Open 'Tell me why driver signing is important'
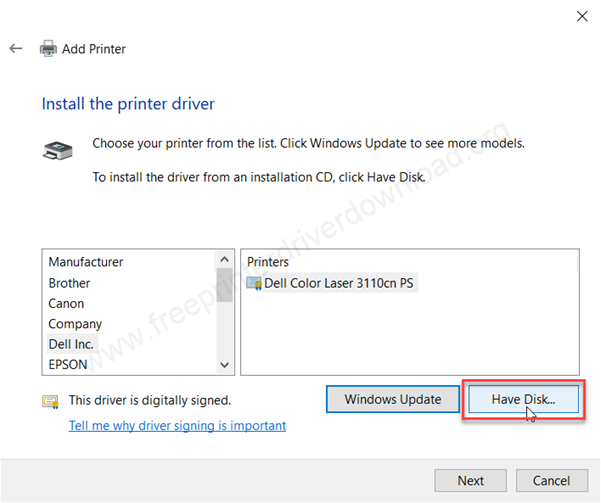601x503 pixels. [x=177, y=425]
